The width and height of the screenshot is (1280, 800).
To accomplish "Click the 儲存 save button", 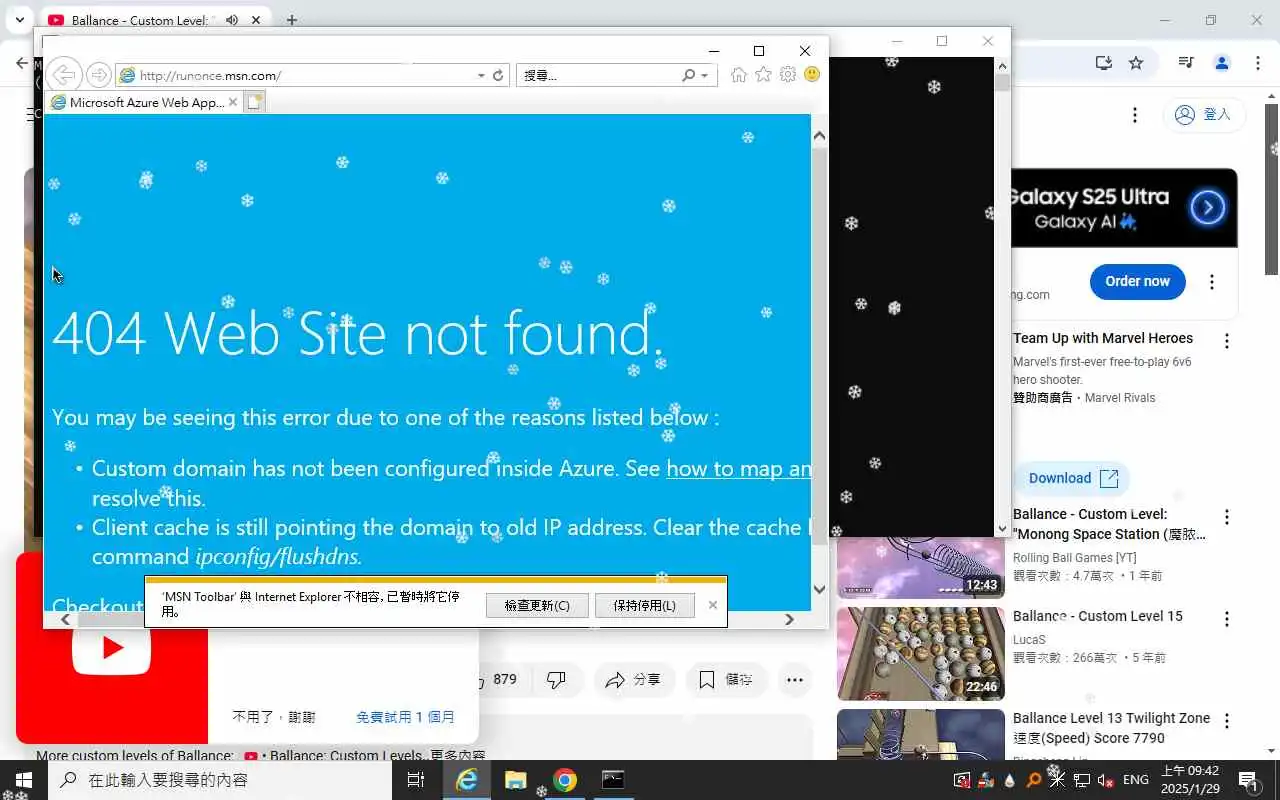I will coord(725,680).
